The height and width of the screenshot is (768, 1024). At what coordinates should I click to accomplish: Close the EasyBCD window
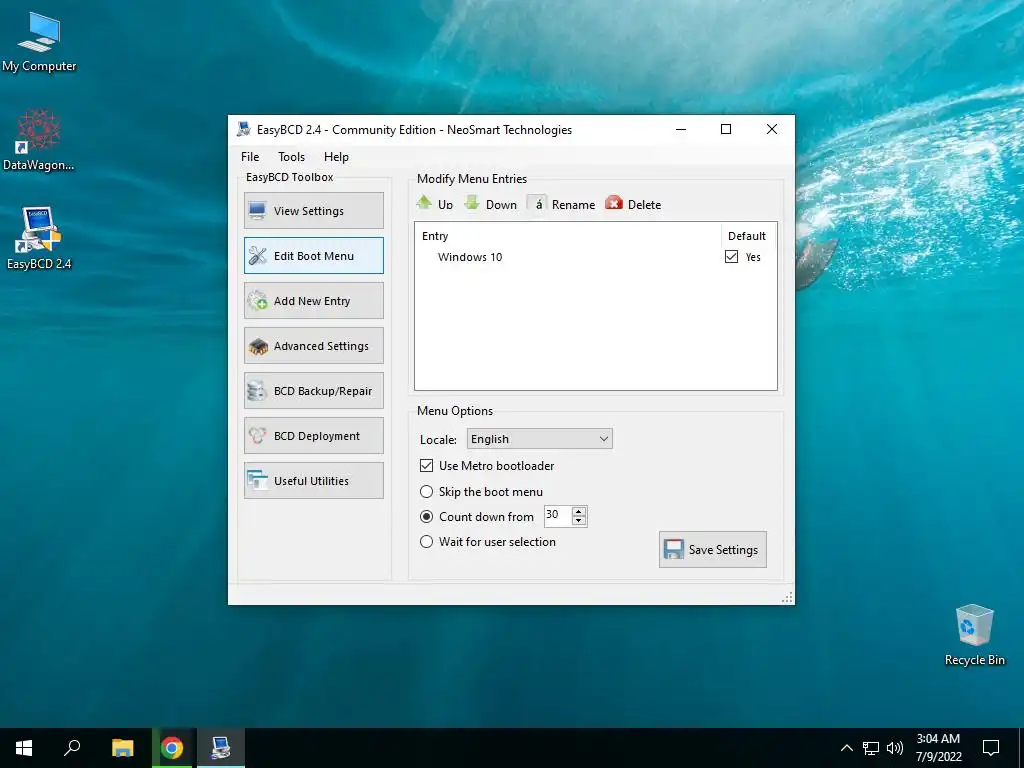tap(771, 129)
